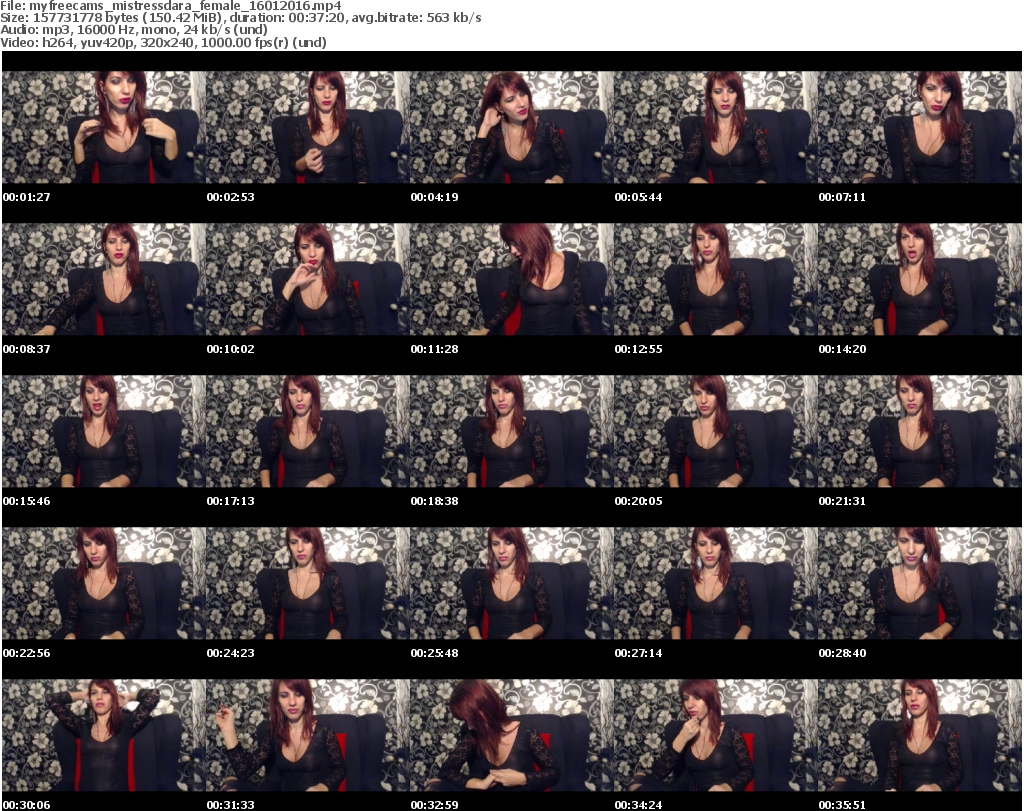The image size is (1024, 811).
Task: Click the timestamp text 00:10:02
Action: (x=231, y=349)
